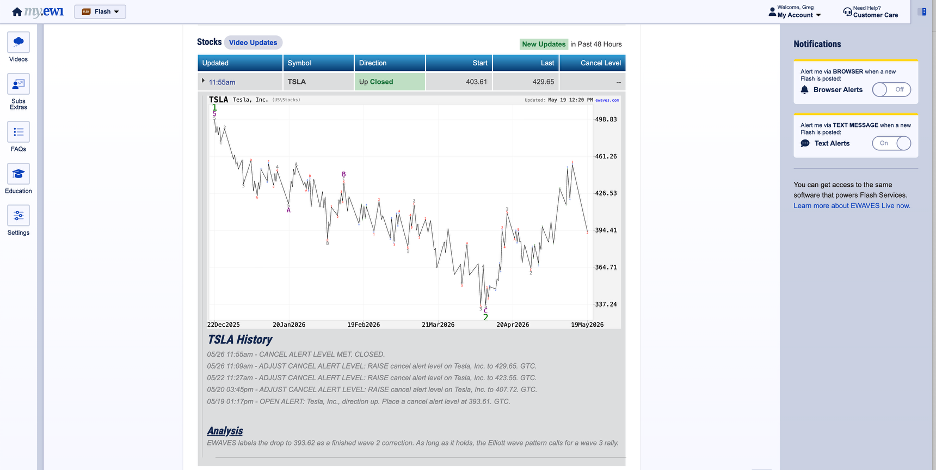936x470 pixels.
Task: Open FAQs from the sidebar
Action: point(19,137)
